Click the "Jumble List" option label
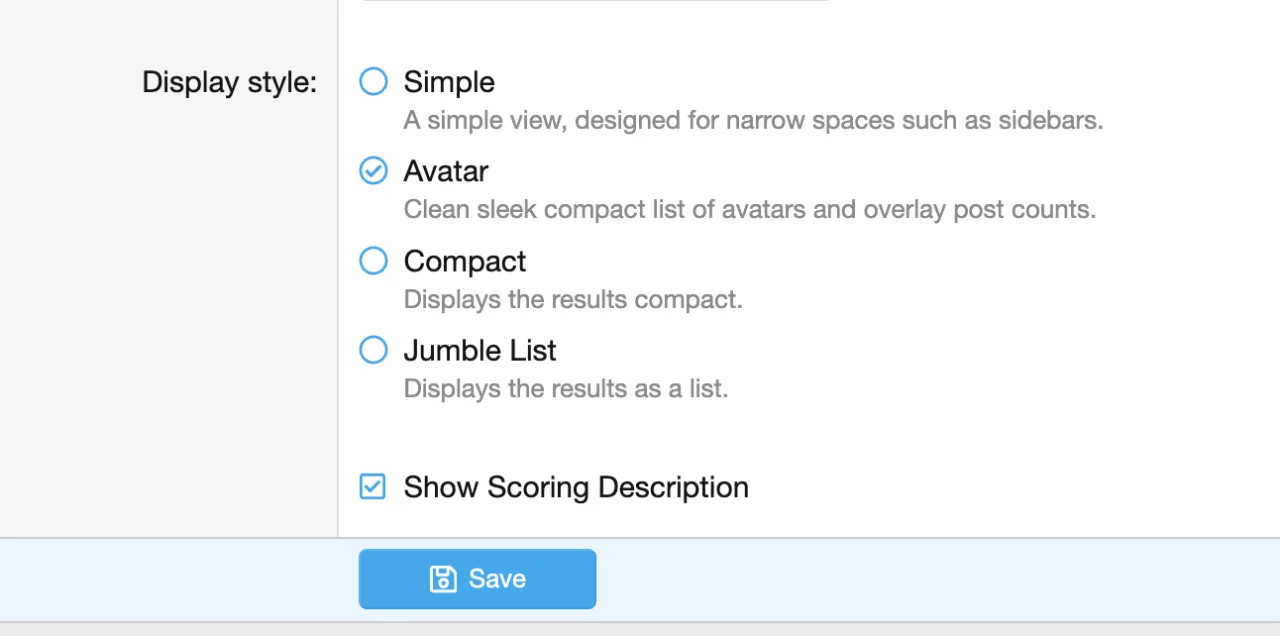This screenshot has height=636, width=1280. (480, 350)
